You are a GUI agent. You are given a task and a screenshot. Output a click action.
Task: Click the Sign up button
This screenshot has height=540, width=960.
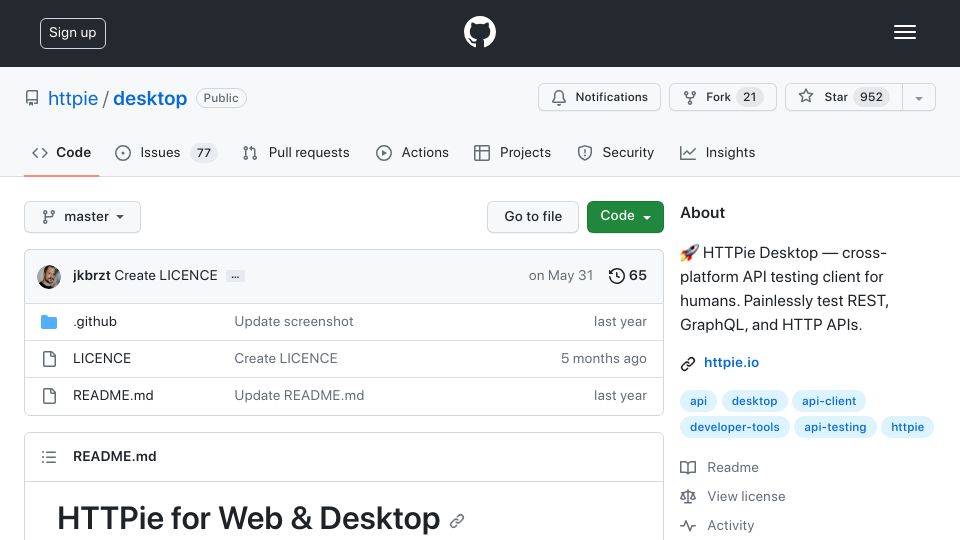(73, 33)
